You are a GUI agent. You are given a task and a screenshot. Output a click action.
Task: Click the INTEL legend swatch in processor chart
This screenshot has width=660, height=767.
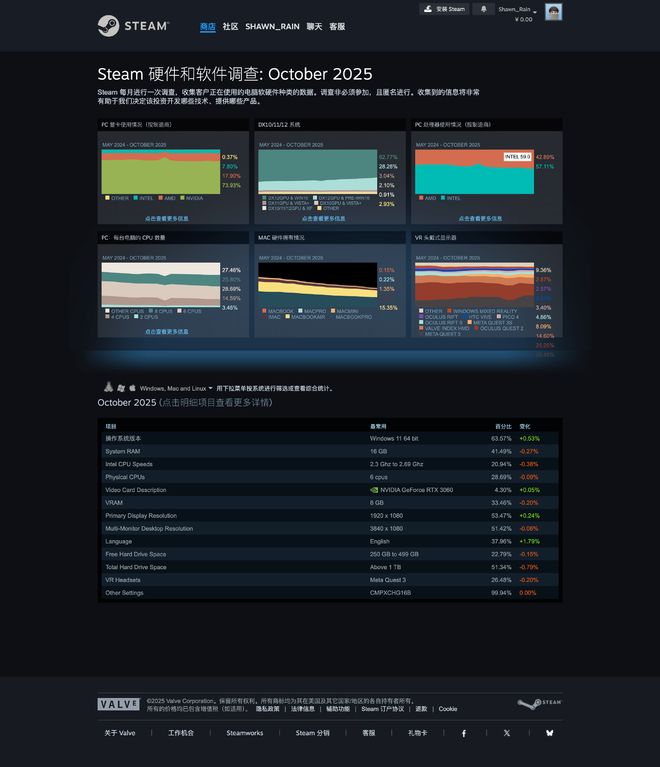[443, 198]
